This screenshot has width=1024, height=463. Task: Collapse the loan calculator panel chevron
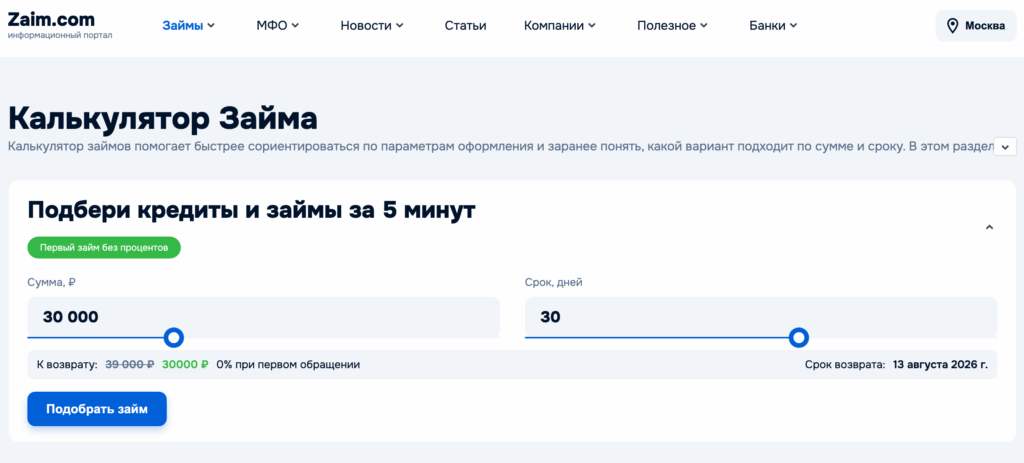989,227
